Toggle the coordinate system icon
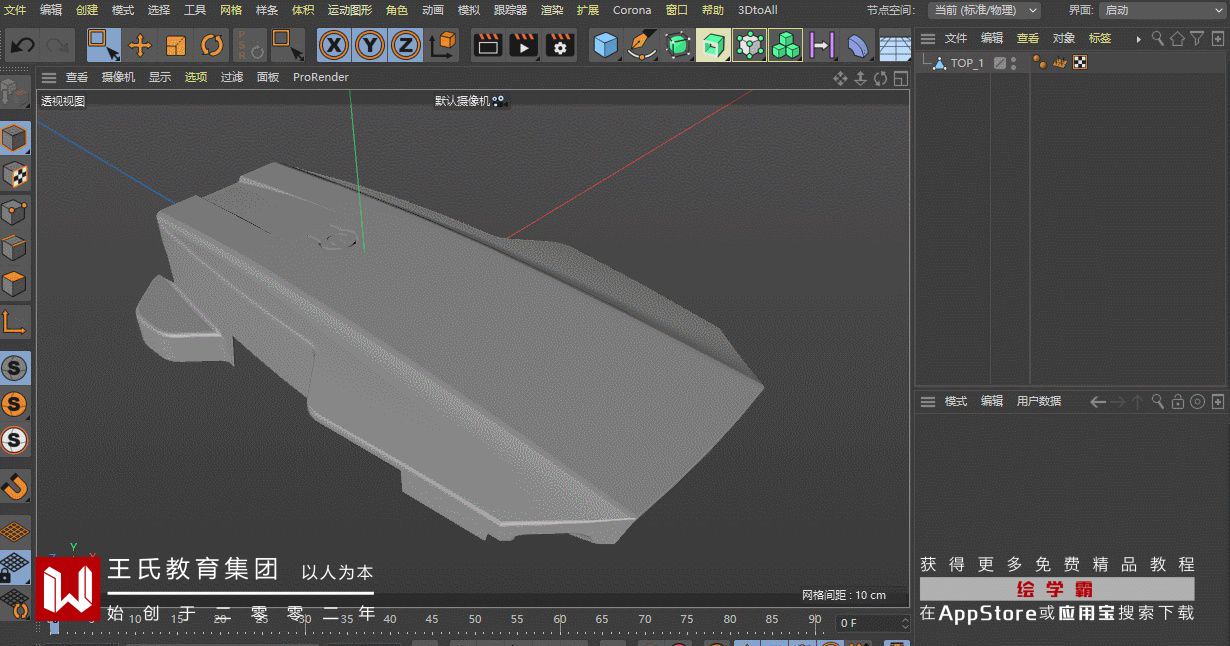Image resolution: width=1230 pixels, height=646 pixels. point(442,45)
